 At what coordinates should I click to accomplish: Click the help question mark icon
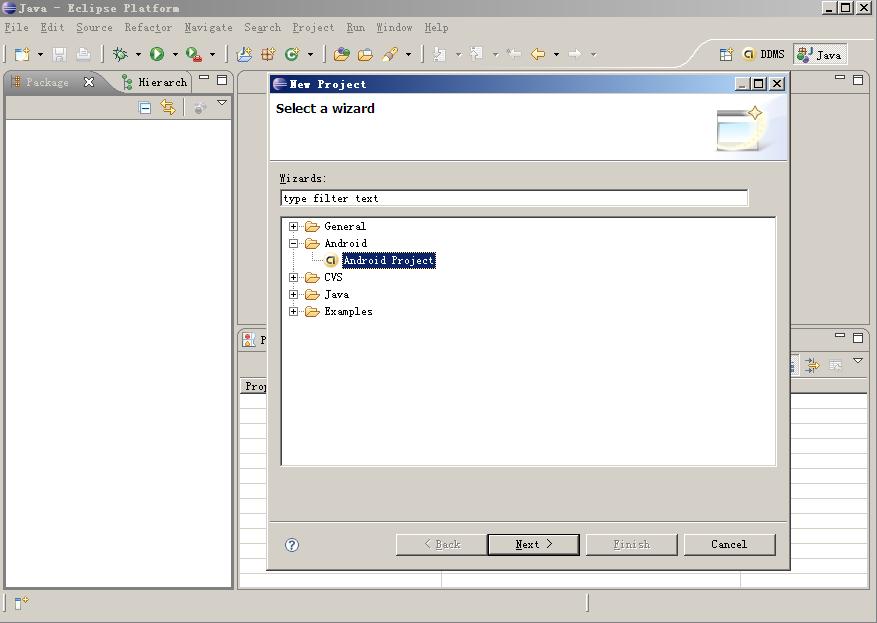pos(292,545)
